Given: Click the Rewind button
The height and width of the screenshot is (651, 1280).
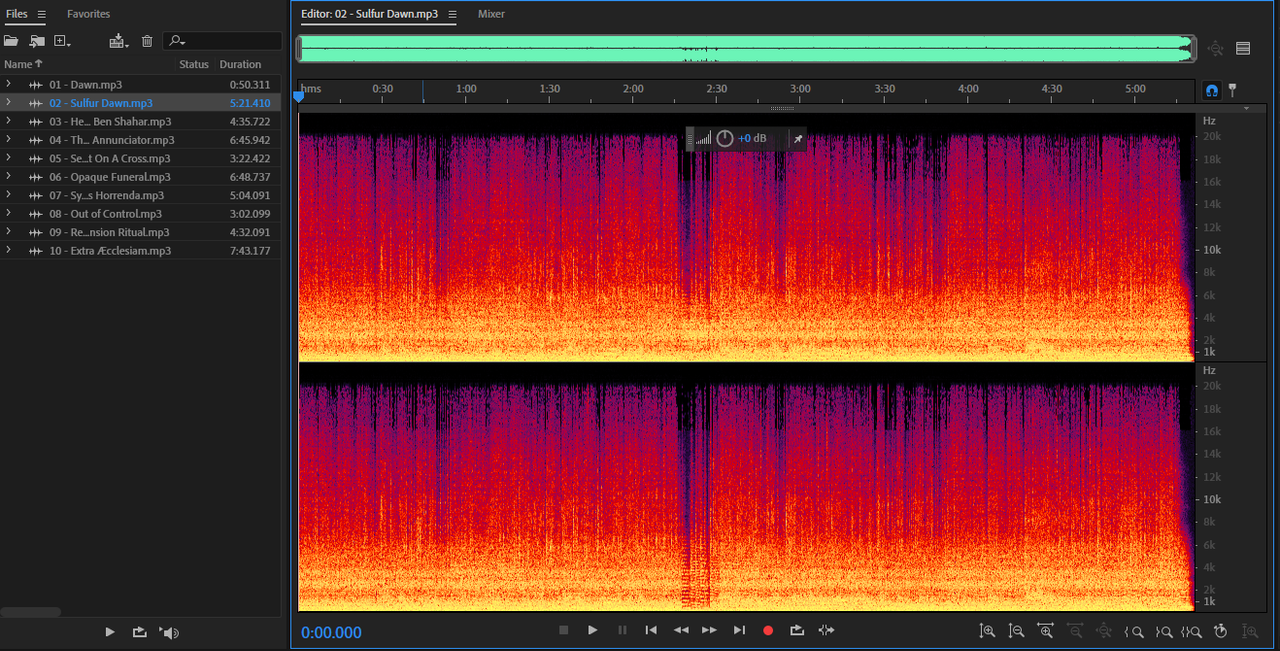Looking at the screenshot, I should click(681, 630).
